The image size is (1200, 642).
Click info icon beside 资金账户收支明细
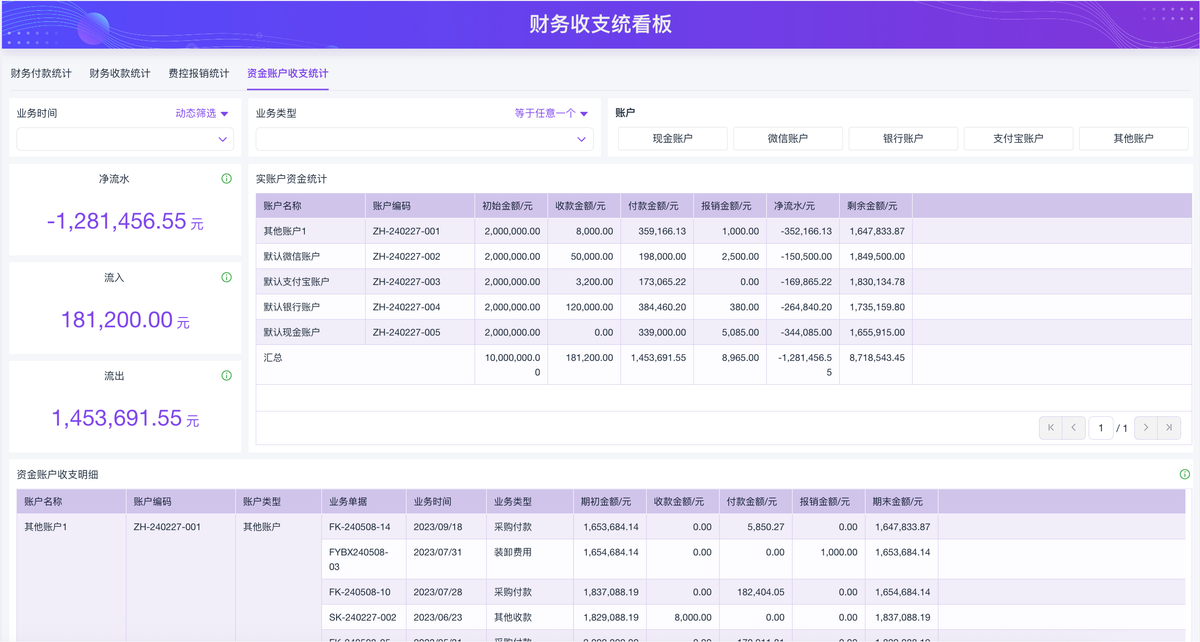point(1184,474)
